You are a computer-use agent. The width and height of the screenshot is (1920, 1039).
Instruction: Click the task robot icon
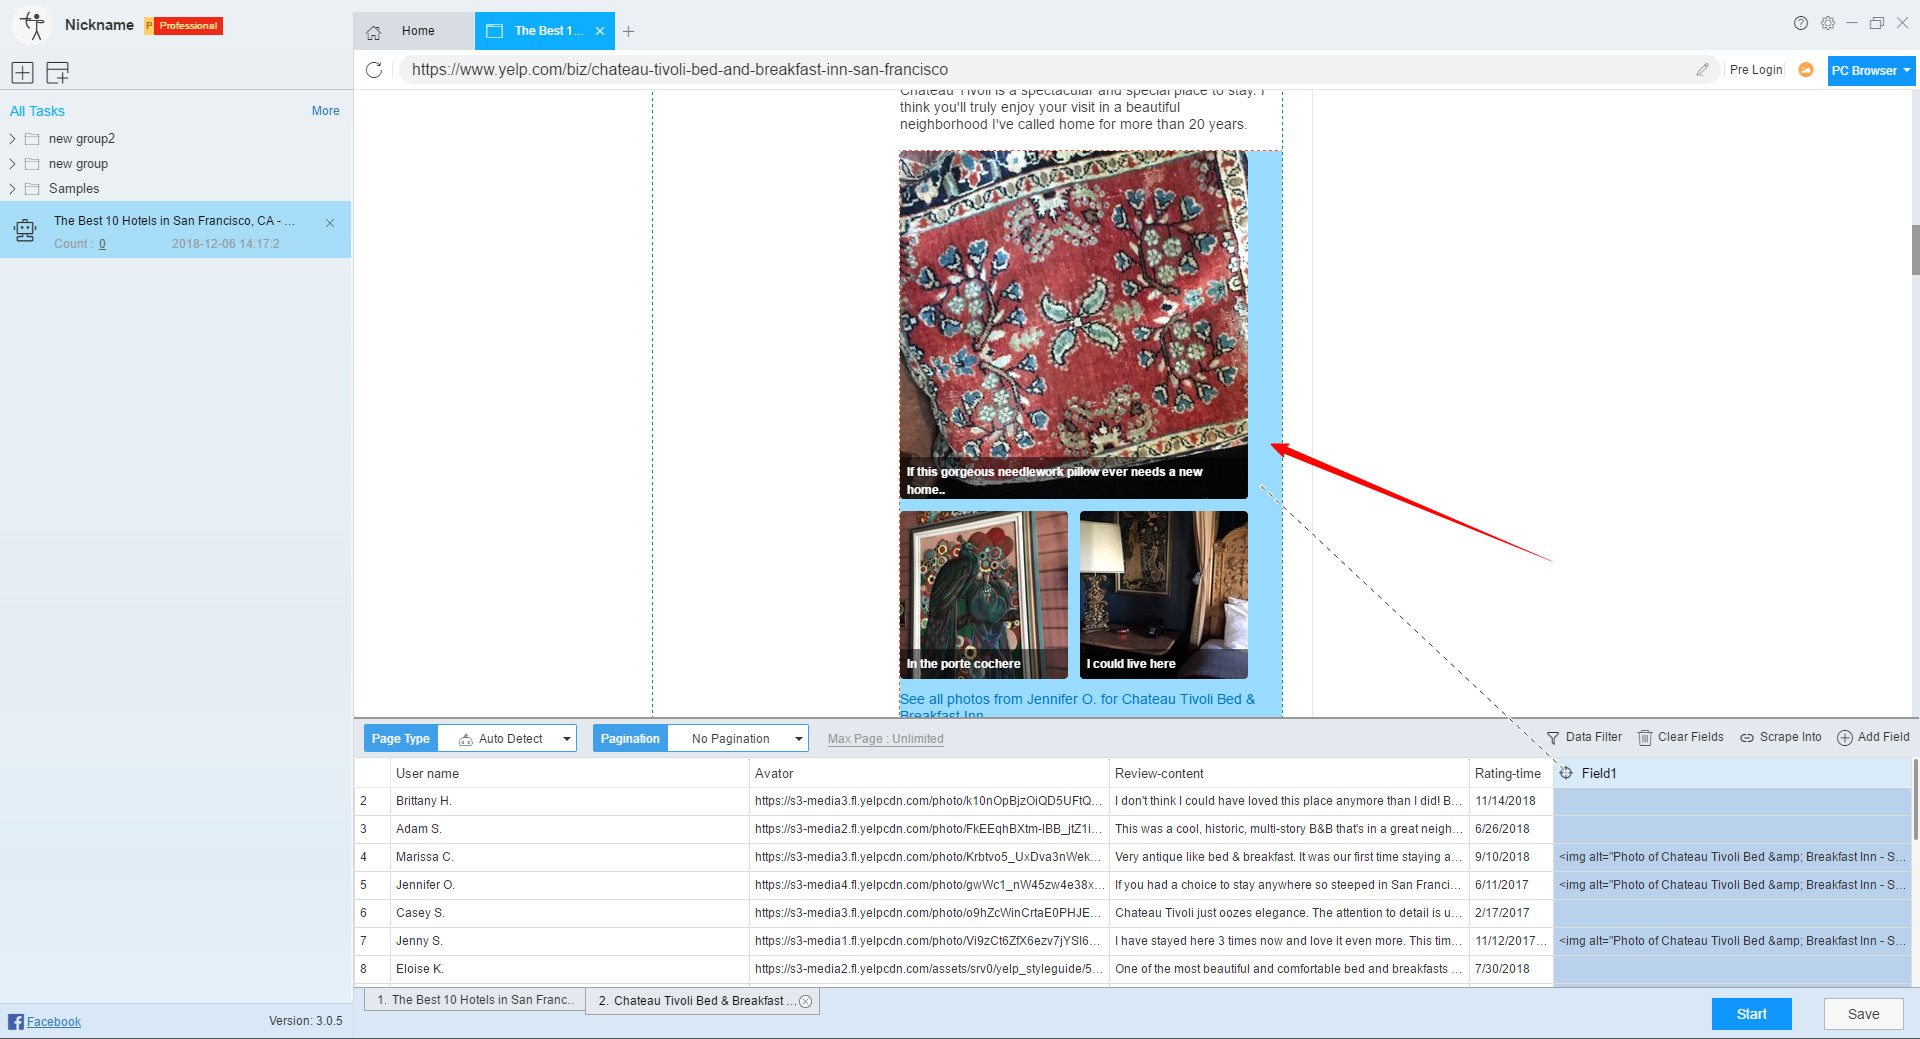coord(25,231)
